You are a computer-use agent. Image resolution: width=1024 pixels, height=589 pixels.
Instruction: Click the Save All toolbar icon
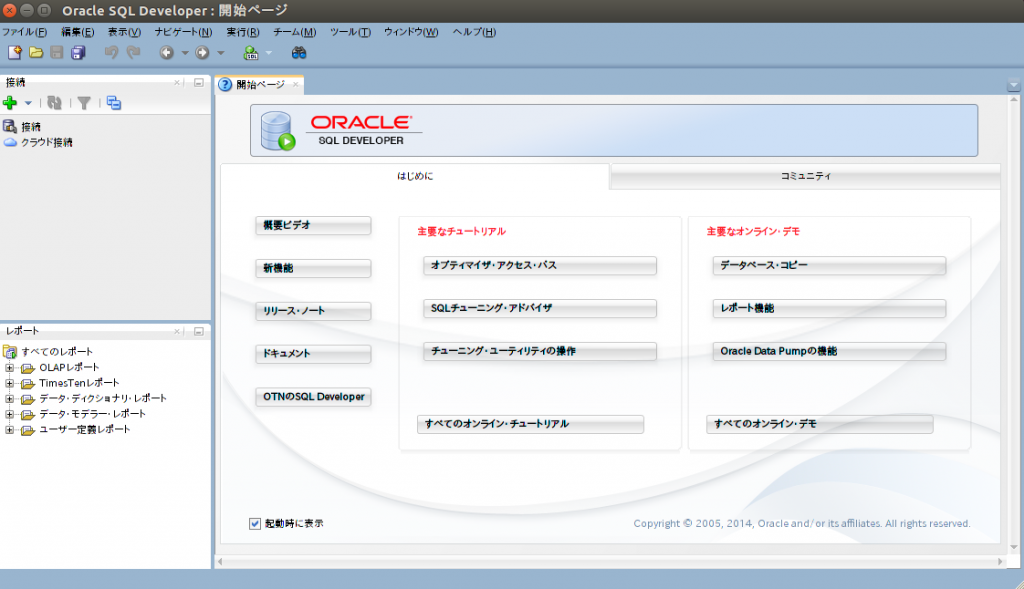pyautogui.click(x=78, y=53)
